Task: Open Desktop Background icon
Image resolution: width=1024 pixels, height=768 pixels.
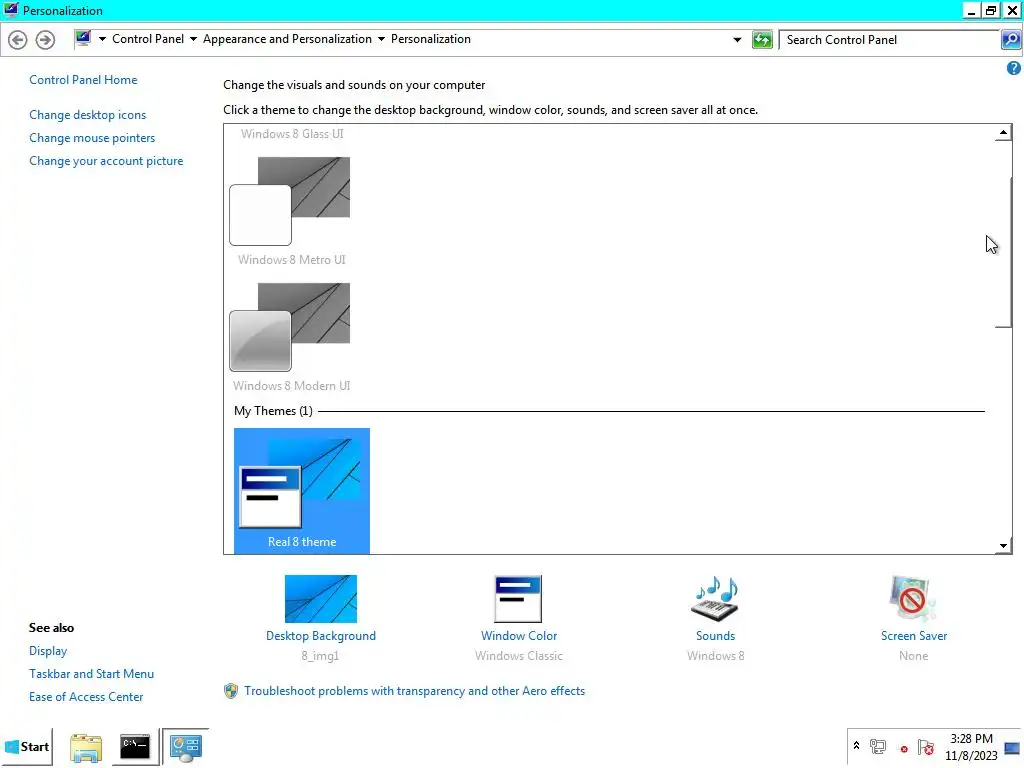Action: pyautogui.click(x=321, y=599)
